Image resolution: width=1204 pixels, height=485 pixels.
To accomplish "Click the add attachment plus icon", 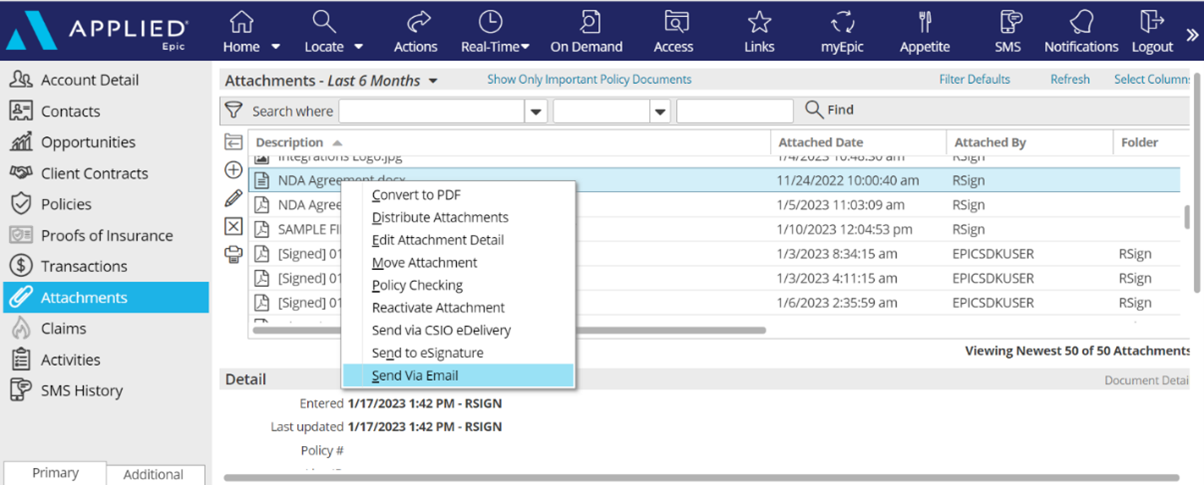I will pyautogui.click(x=233, y=170).
